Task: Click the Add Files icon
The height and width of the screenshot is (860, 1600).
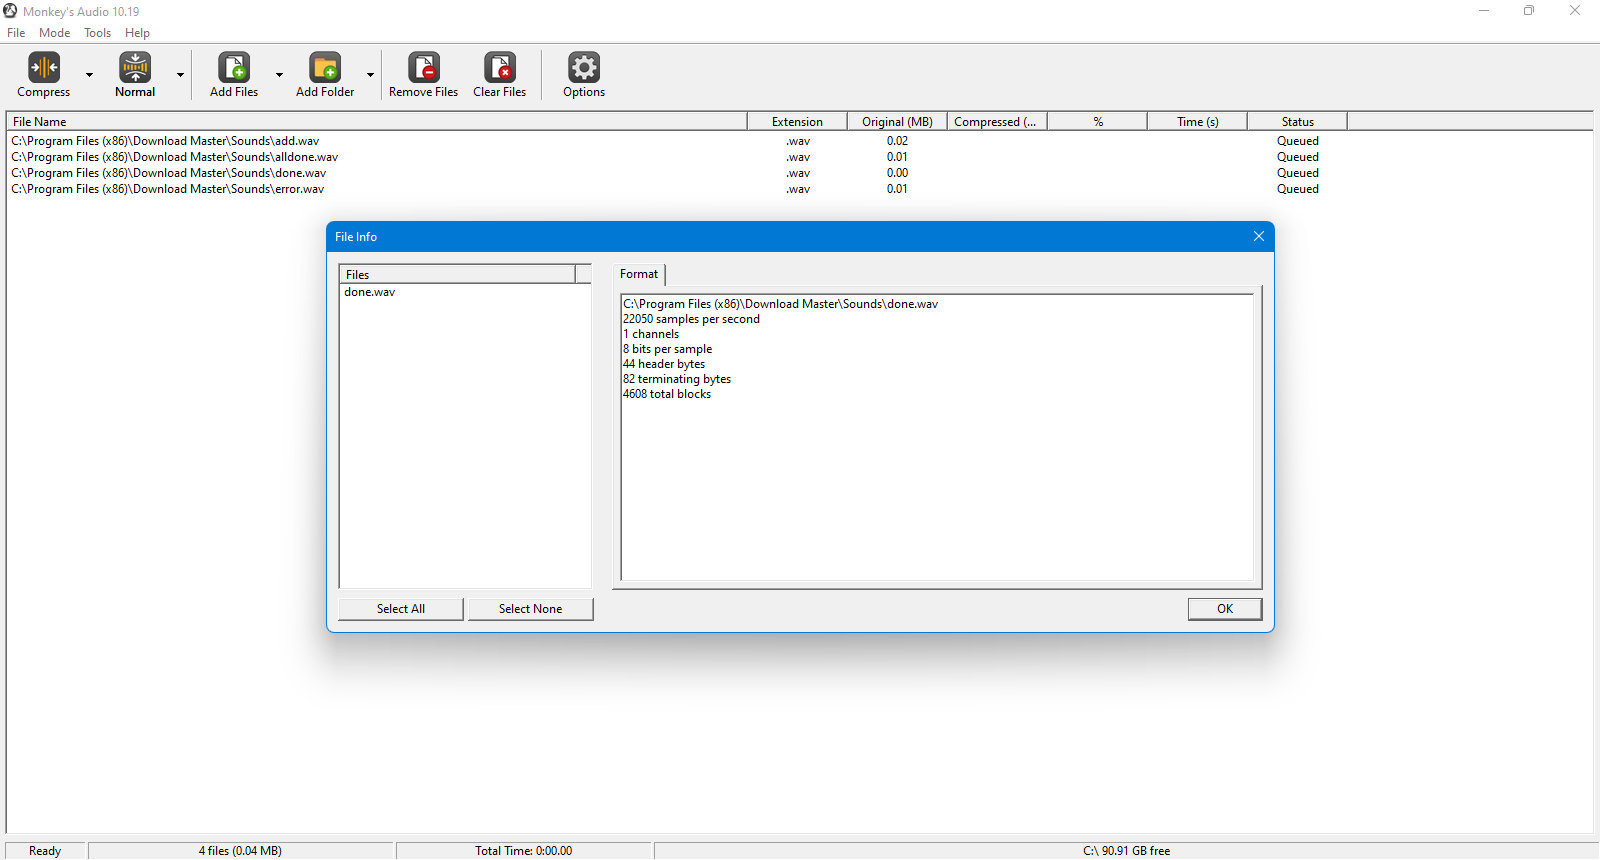Action: 234,67
